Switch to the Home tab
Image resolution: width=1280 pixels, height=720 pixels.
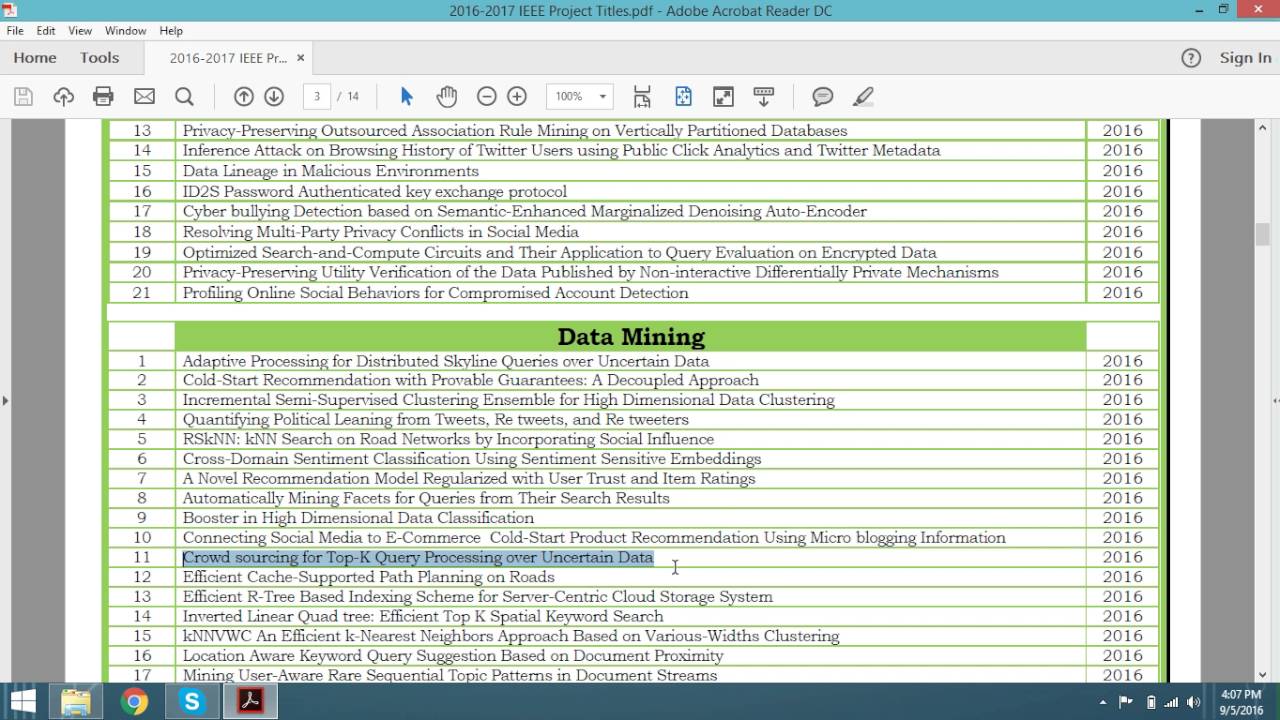pyautogui.click(x=35, y=58)
